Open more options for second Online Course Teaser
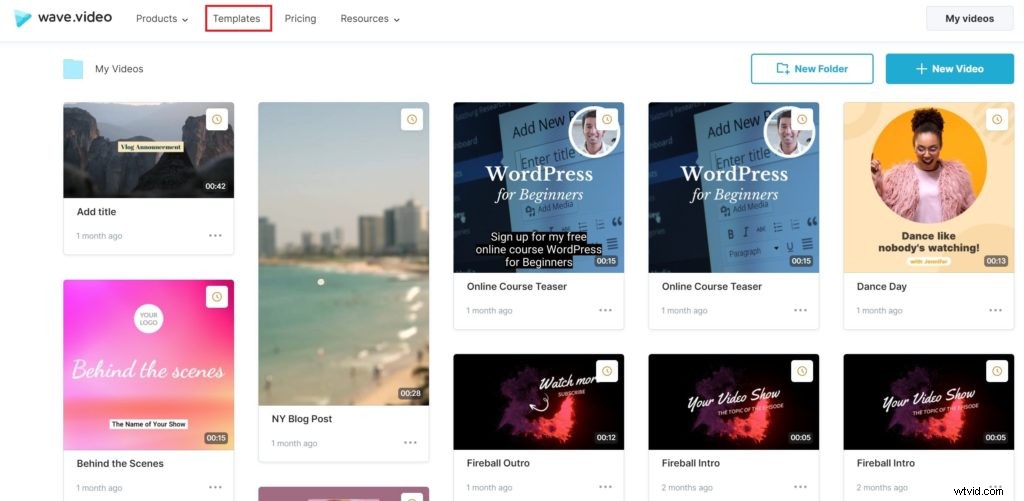This screenshot has height=501, width=1024. click(x=801, y=310)
